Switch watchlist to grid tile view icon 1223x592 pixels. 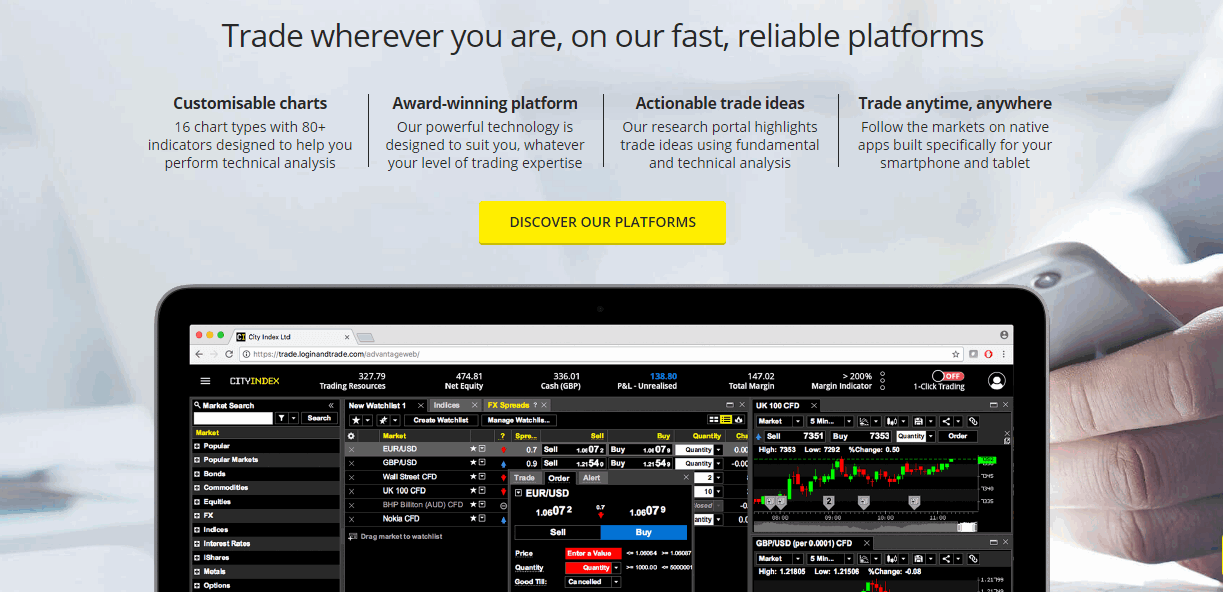point(713,420)
